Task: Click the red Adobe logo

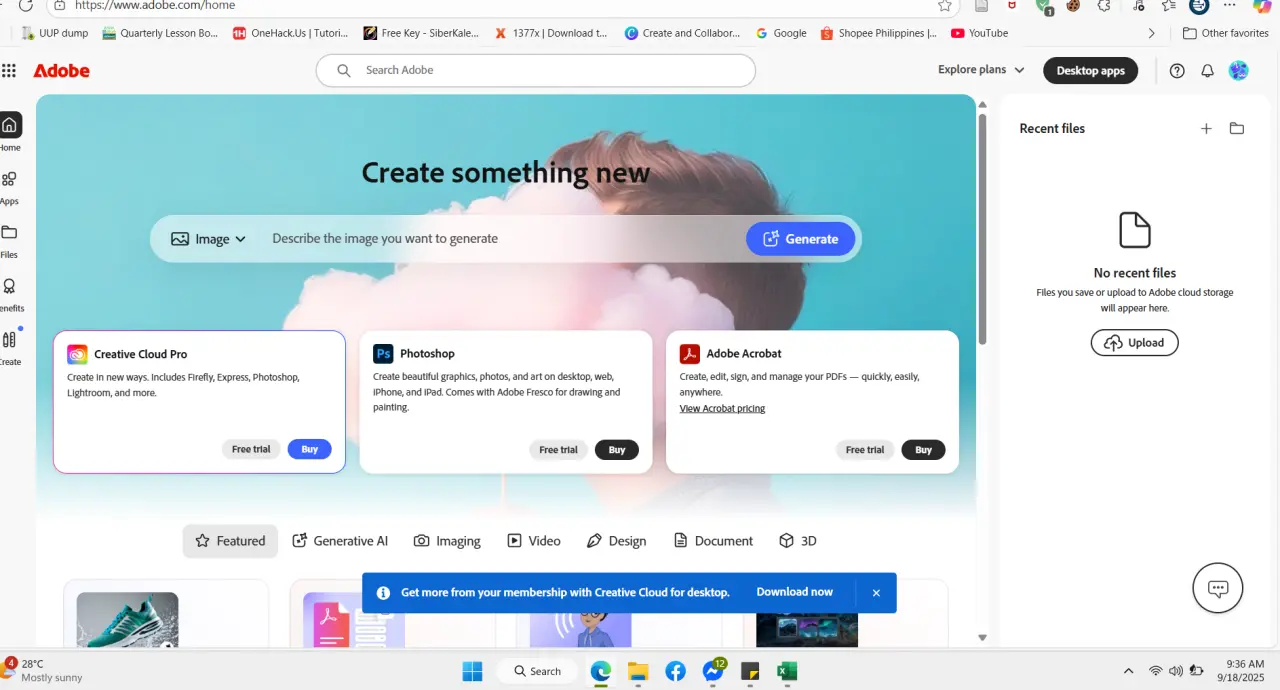Action: [x=61, y=71]
